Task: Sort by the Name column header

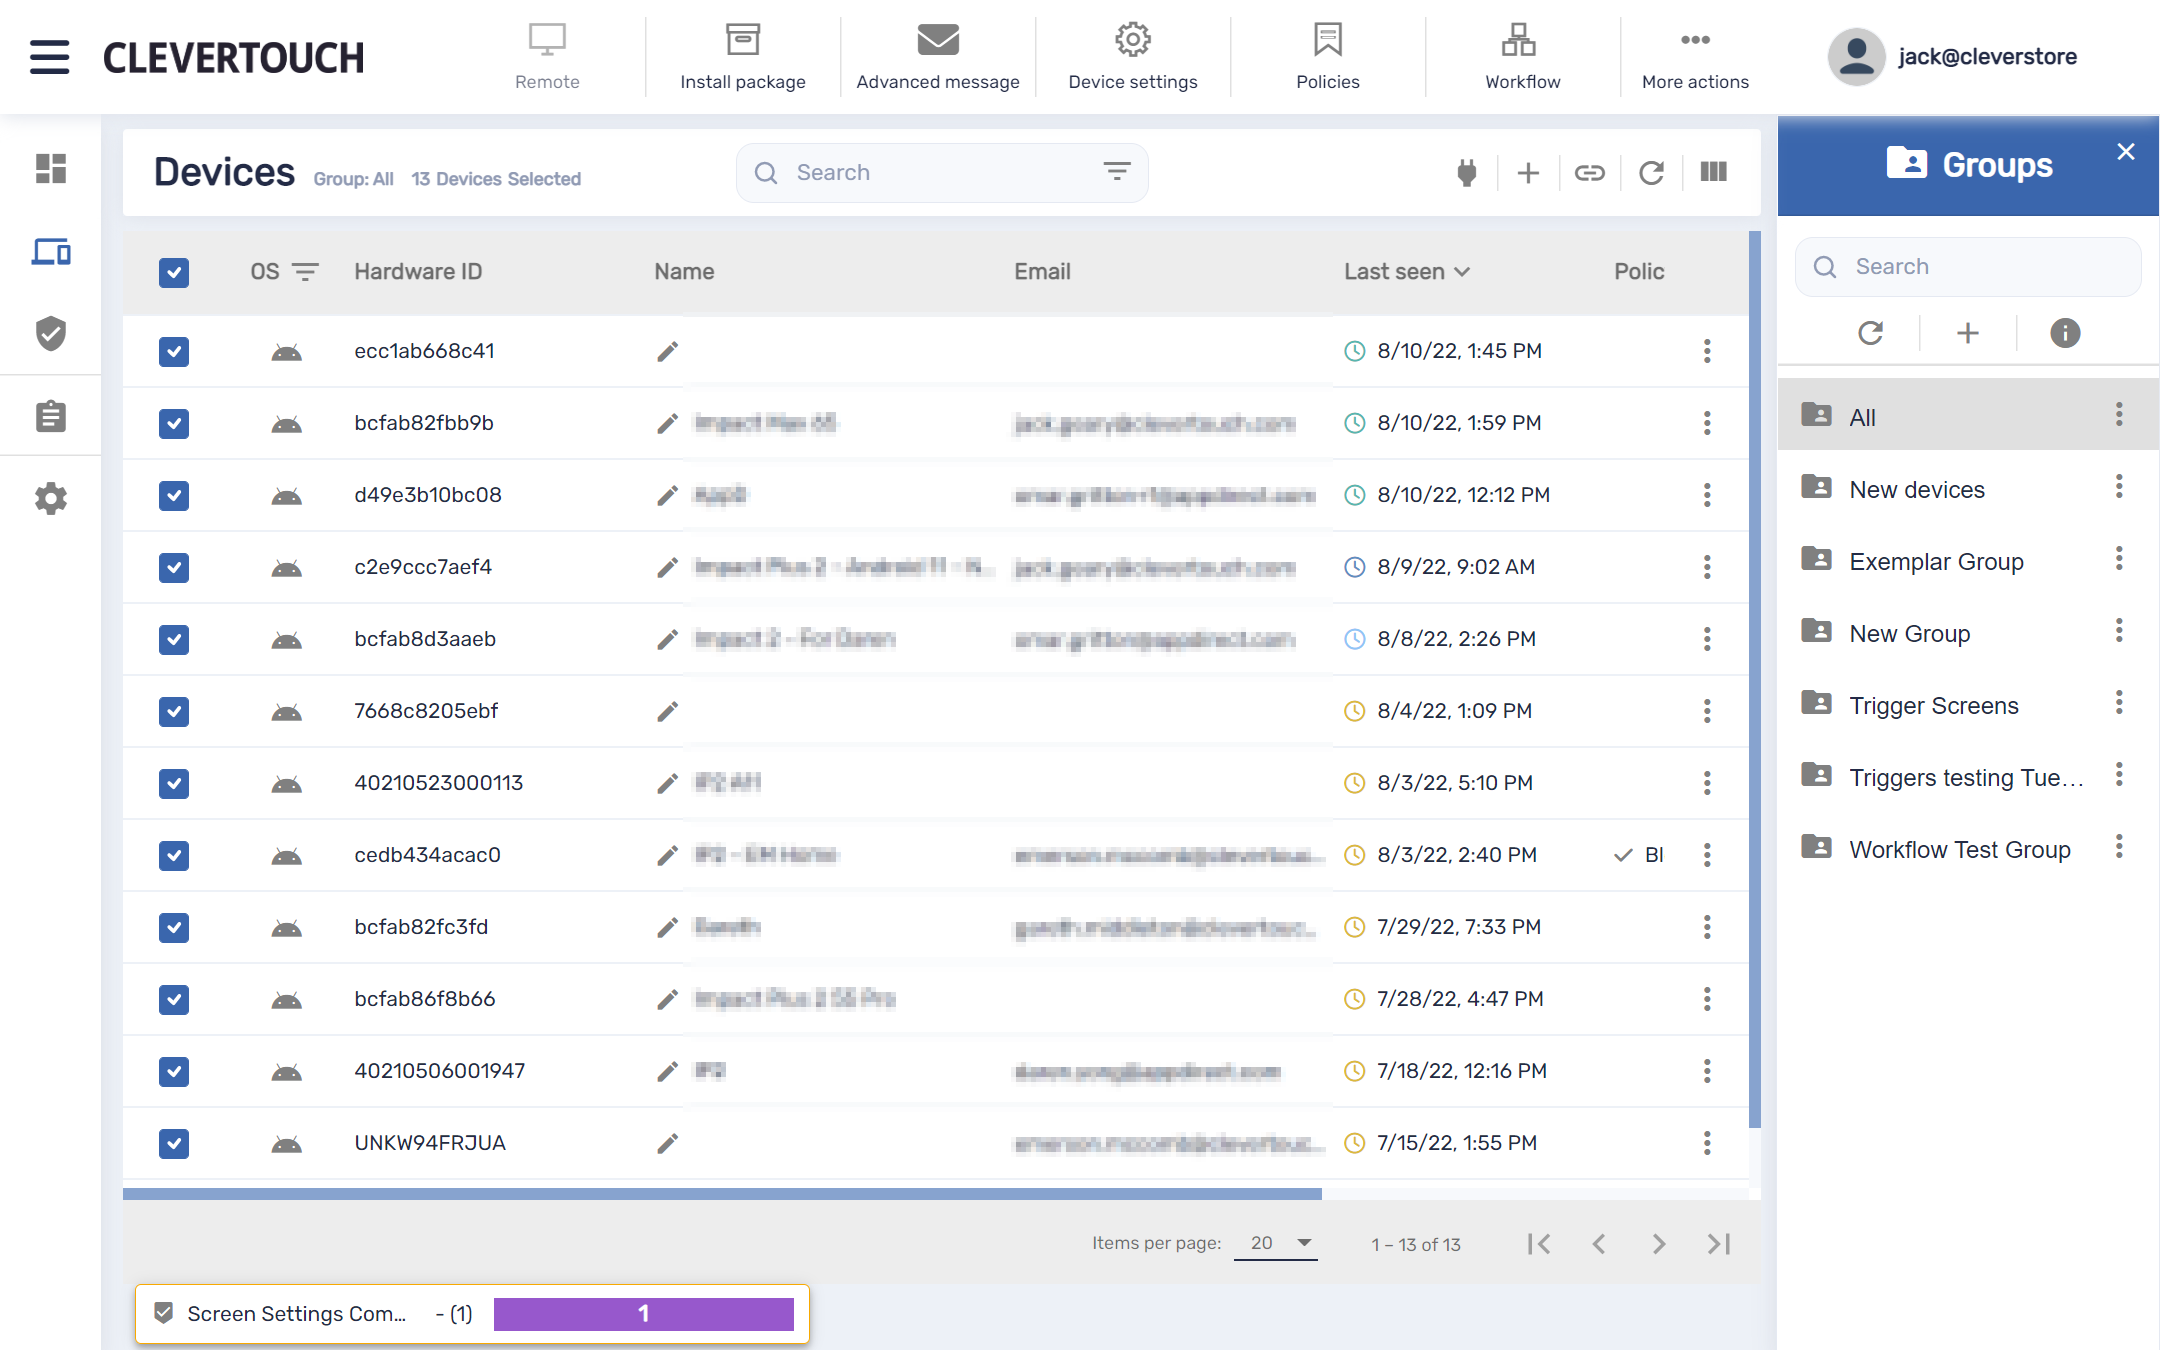Action: tap(684, 272)
